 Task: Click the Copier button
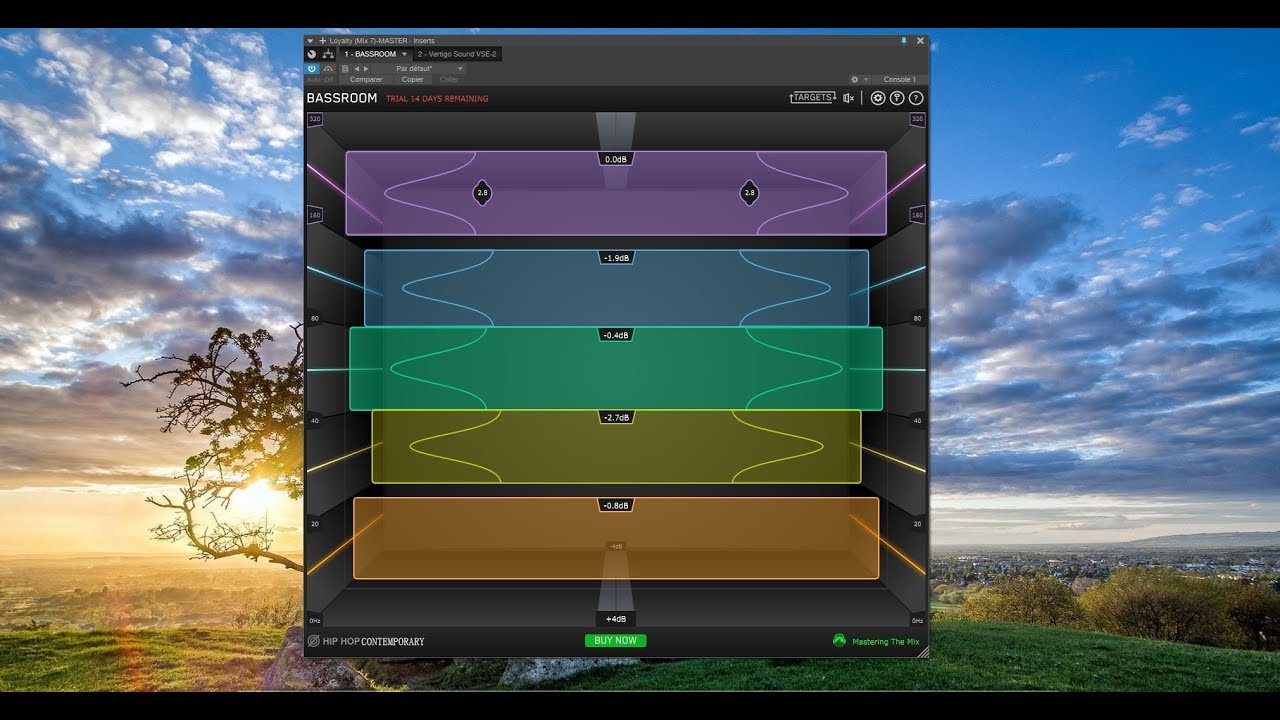(412, 80)
